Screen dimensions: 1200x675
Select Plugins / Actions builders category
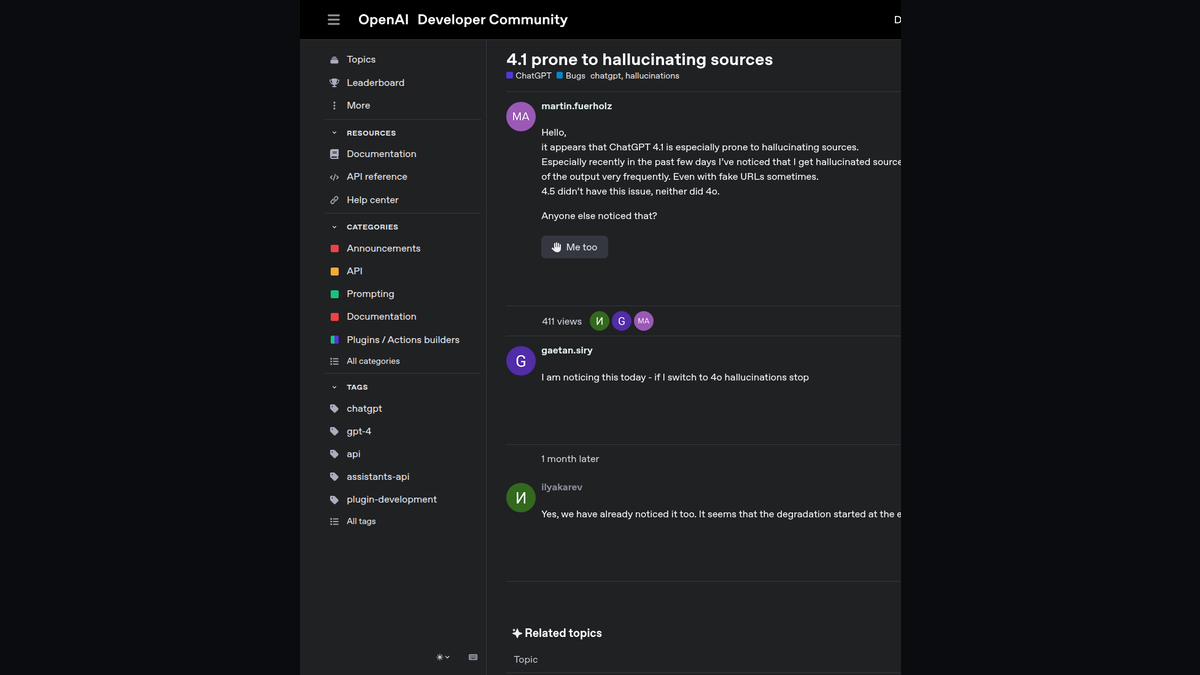pyautogui.click(x=404, y=340)
